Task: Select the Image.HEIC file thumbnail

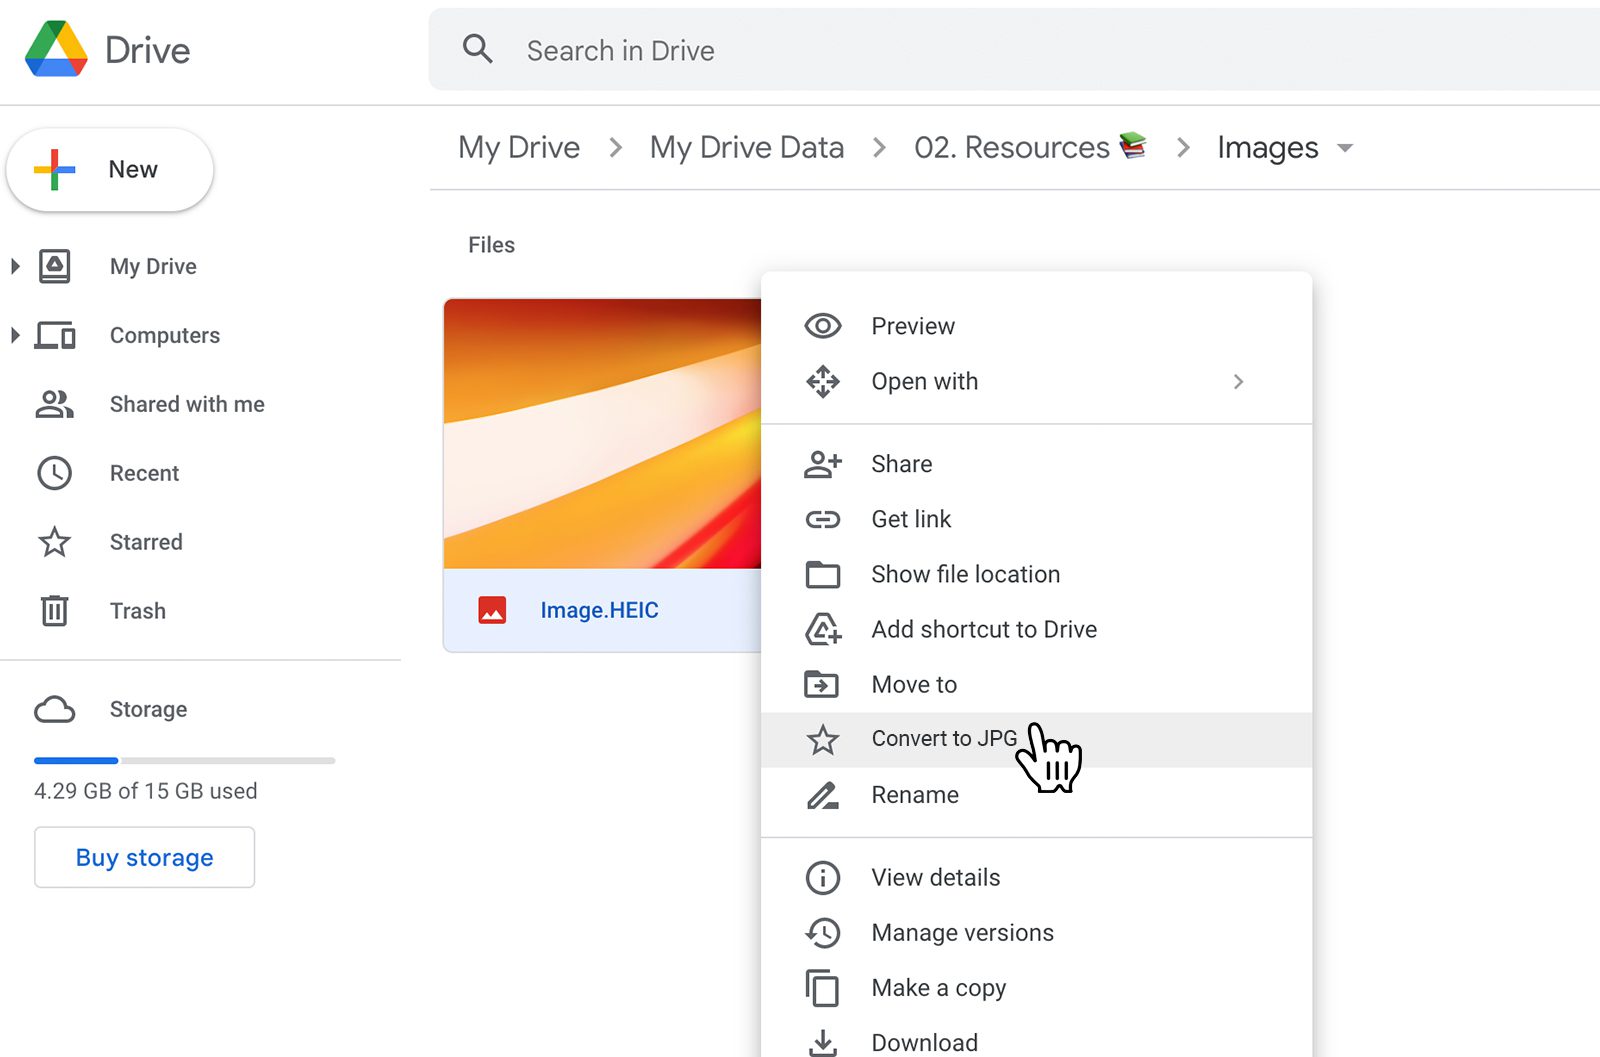Action: click(x=600, y=435)
